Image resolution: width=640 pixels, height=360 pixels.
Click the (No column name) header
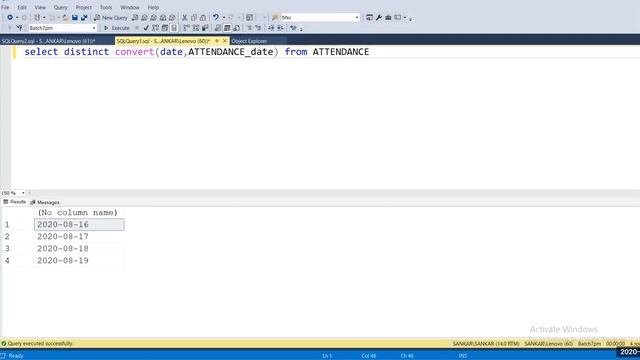[x=78, y=213]
